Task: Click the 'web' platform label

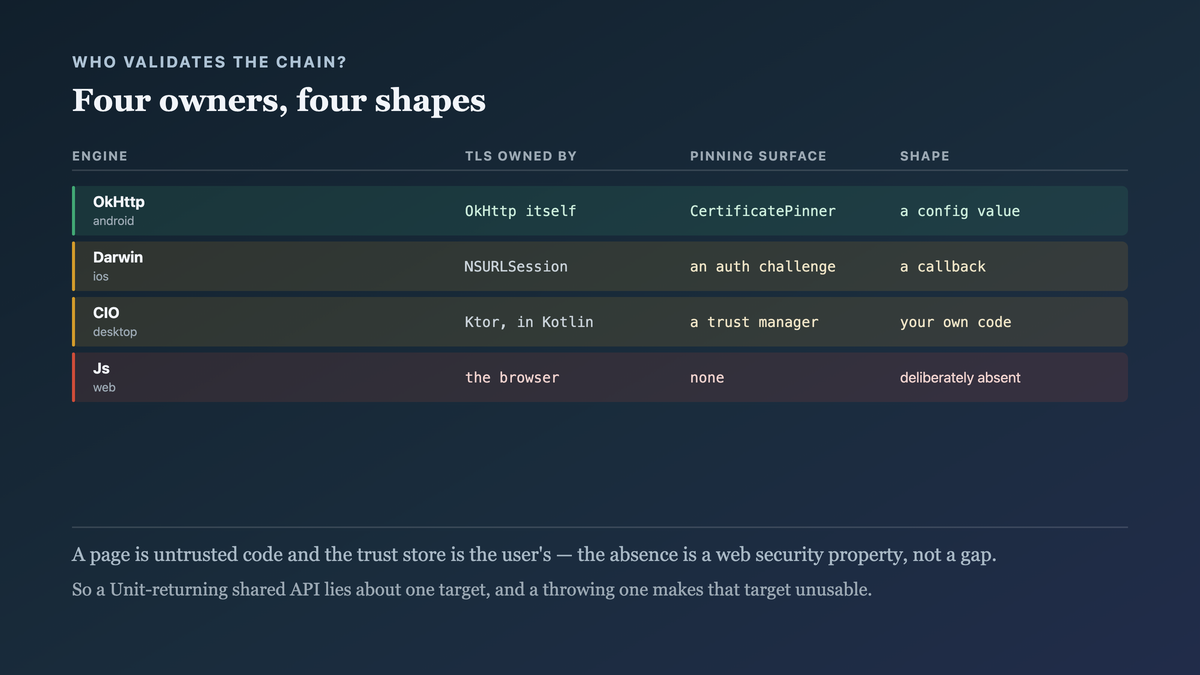Action: point(104,387)
